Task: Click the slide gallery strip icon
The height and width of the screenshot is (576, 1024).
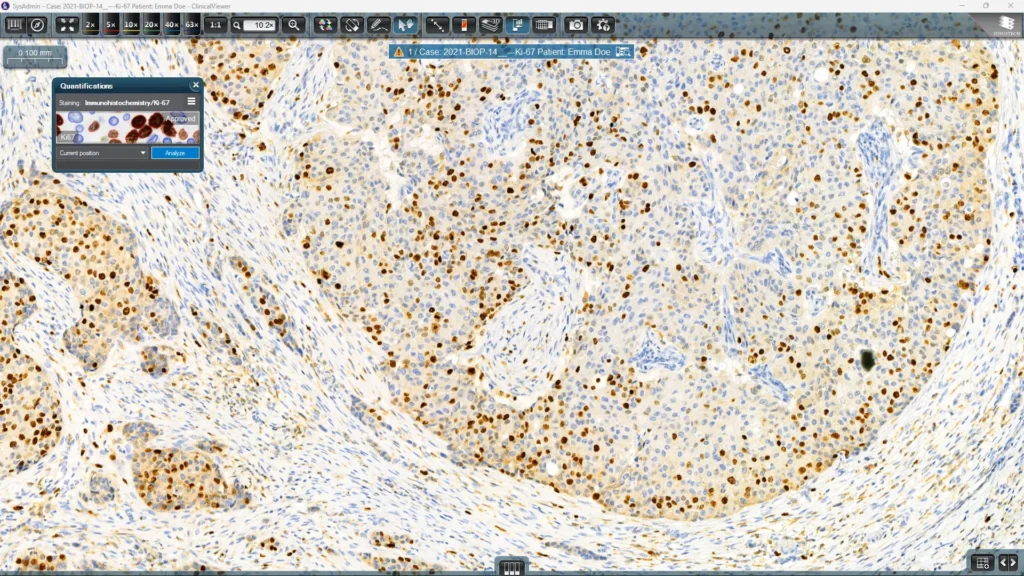Action: click(x=544, y=25)
